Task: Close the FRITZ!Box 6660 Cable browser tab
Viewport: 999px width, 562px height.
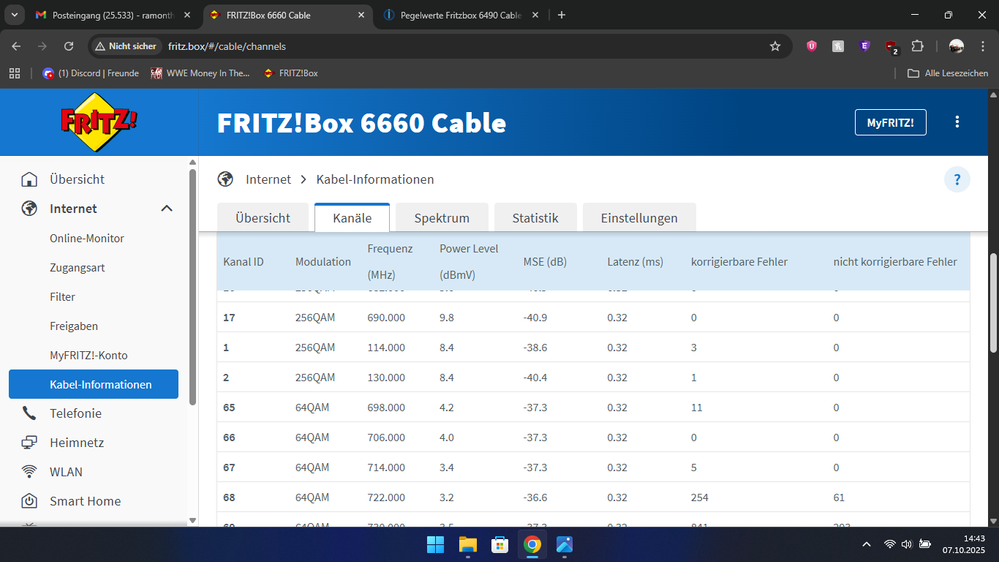Action: [361, 15]
